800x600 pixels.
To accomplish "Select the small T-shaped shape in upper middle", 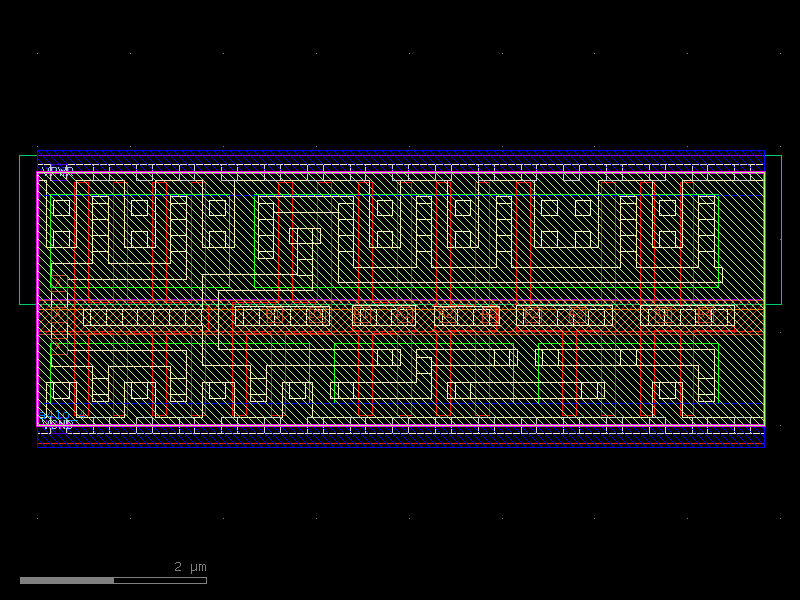I will 305,237.
